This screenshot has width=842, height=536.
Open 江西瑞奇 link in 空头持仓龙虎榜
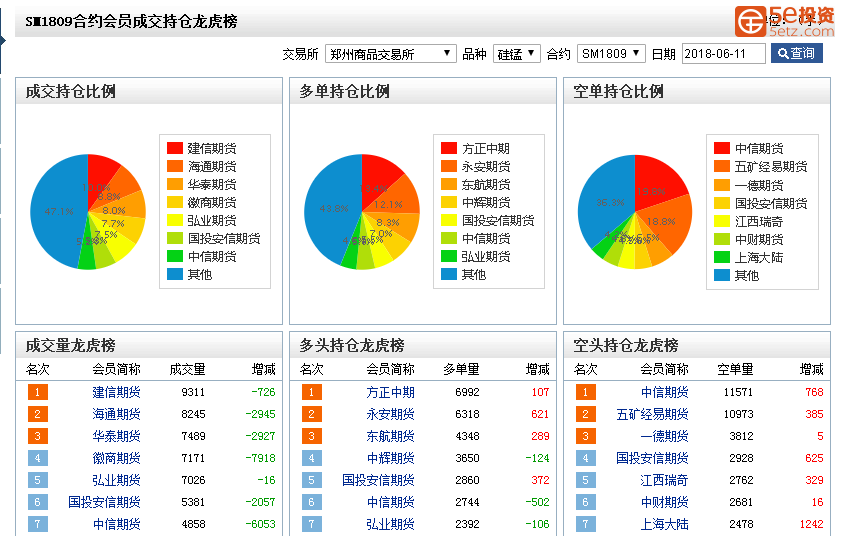coord(665,480)
